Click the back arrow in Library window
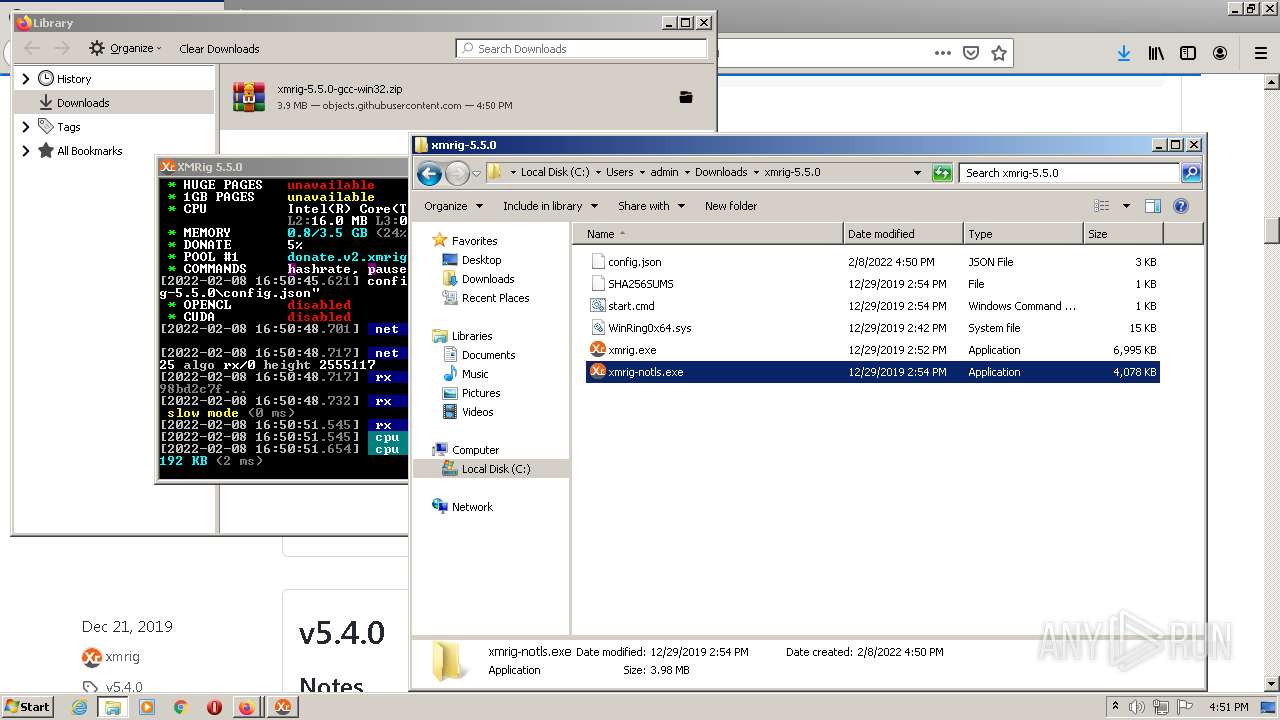This screenshot has width=1280, height=720. [x=32, y=48]
